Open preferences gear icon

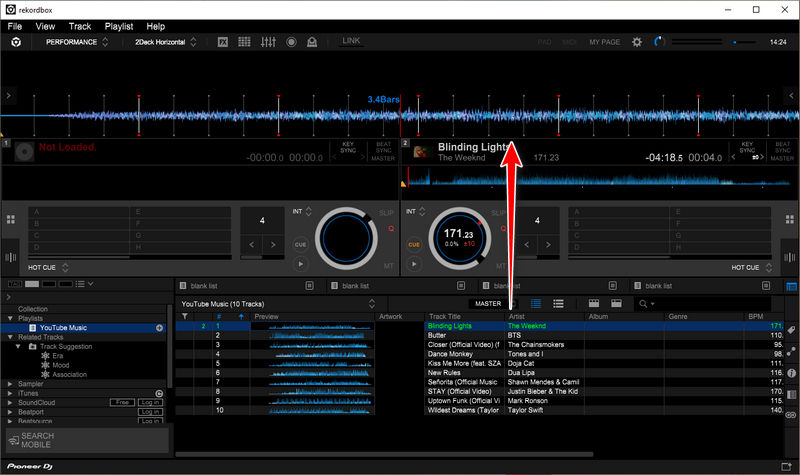click(x=637, y=42)
